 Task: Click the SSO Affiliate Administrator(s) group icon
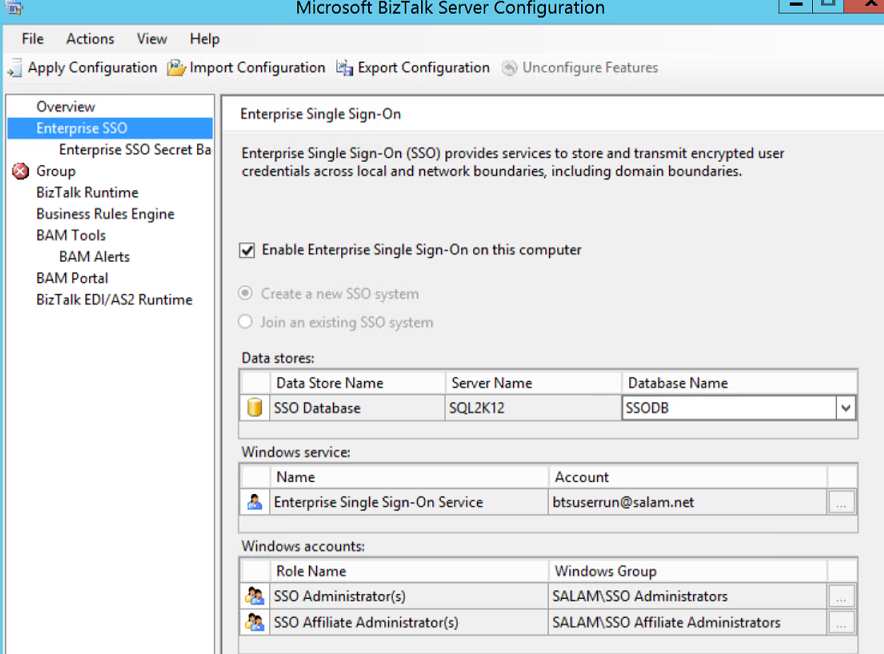point(255,622)
